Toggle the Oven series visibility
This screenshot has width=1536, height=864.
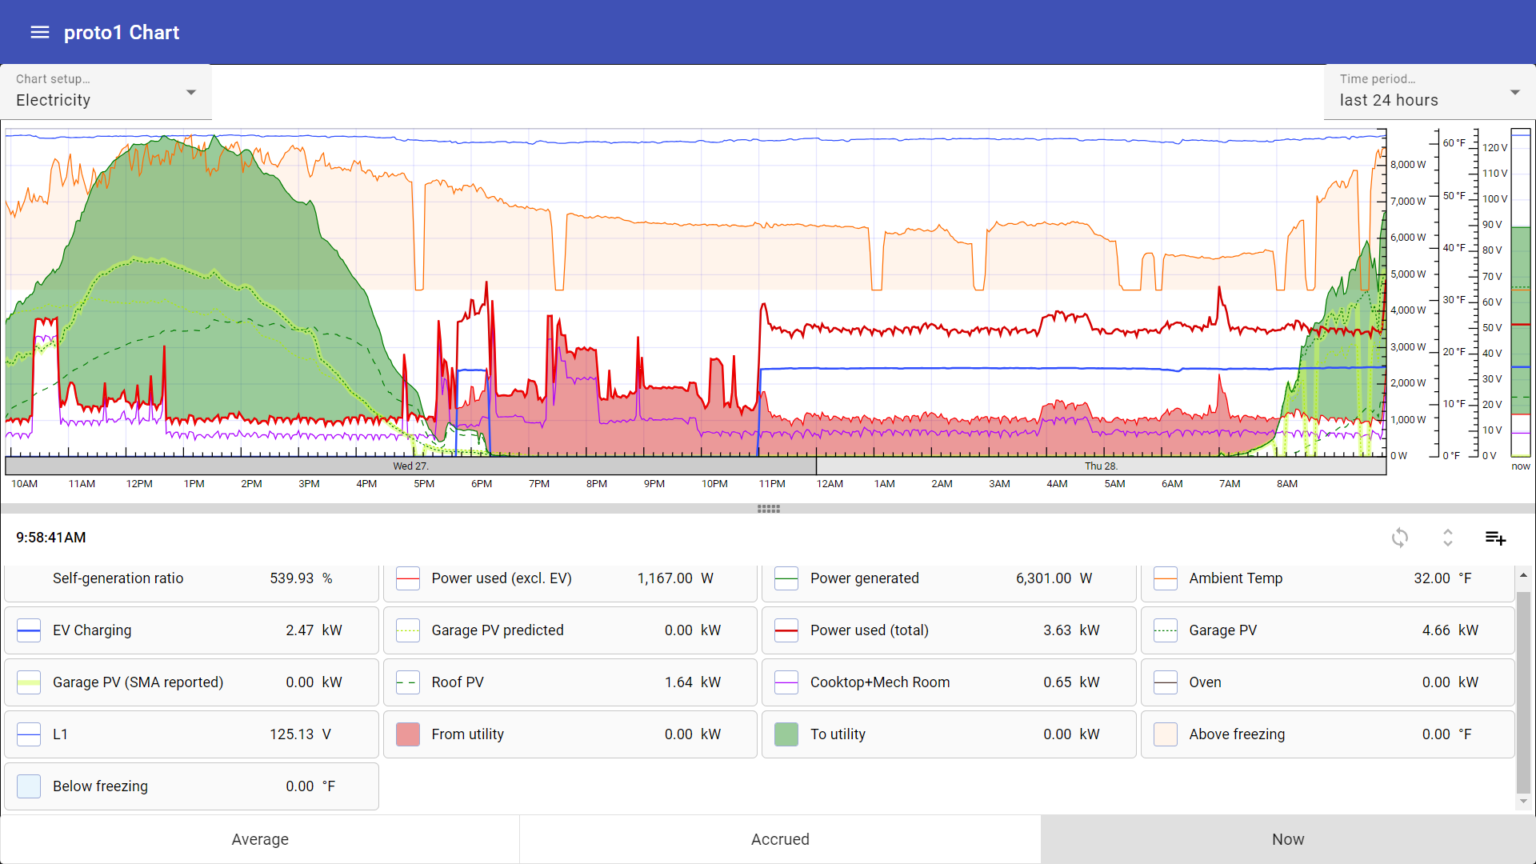[x=1165, y=682]
